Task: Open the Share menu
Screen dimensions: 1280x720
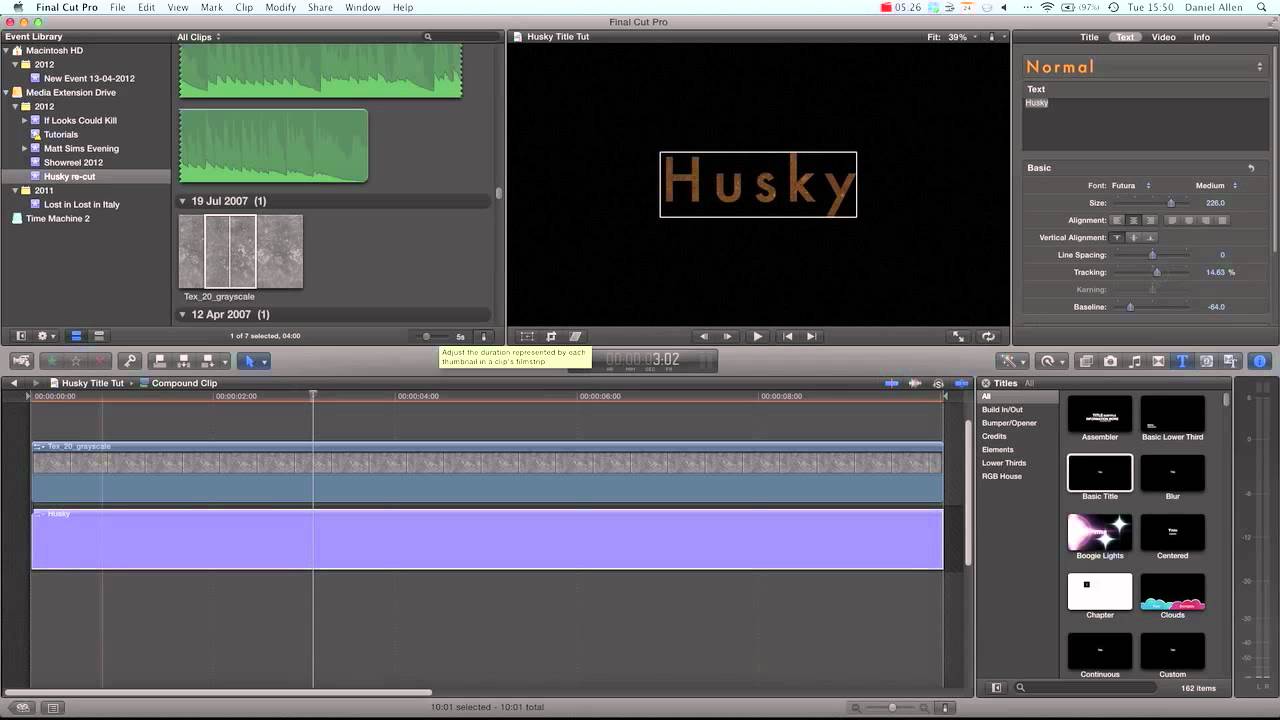Action: coord(320,7)
